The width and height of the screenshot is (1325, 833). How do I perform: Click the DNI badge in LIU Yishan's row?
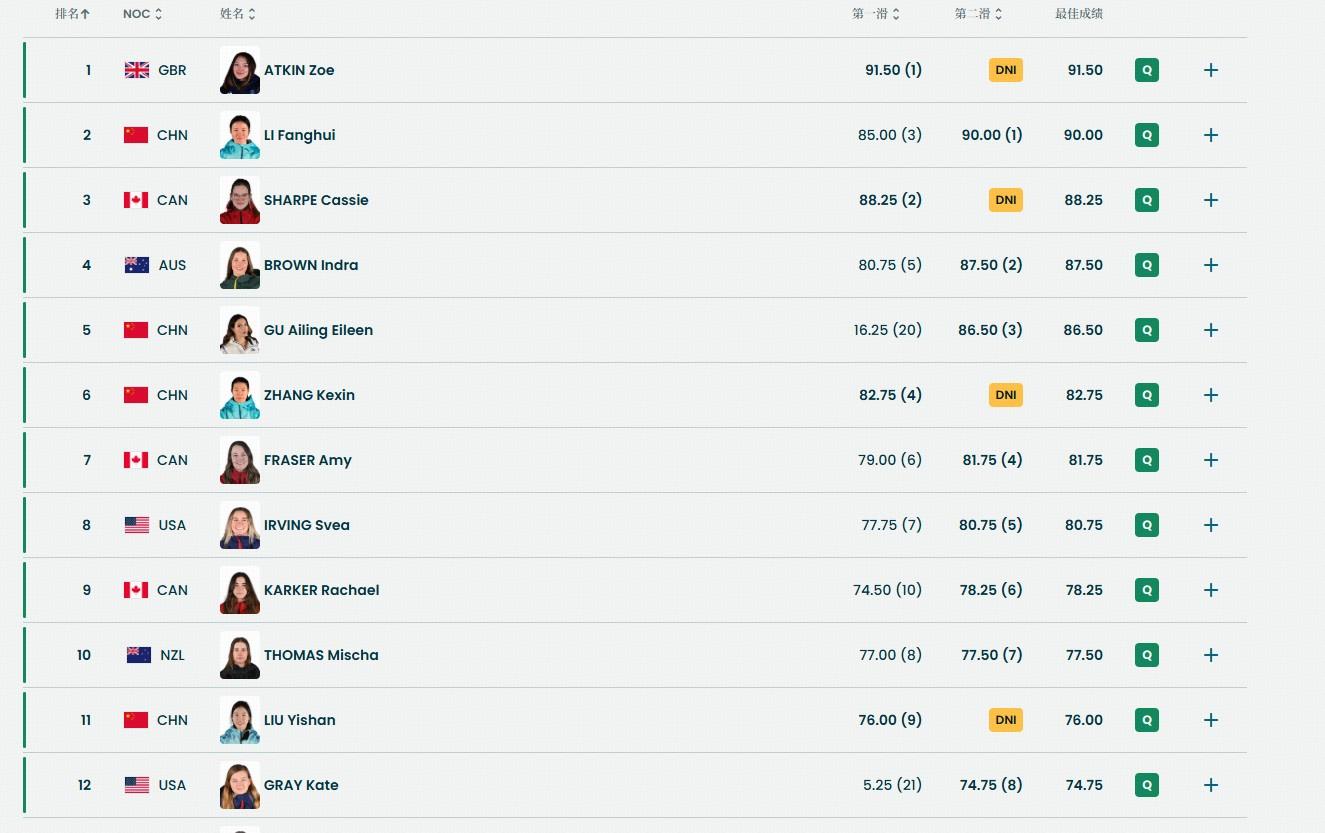pos(1006,720)
